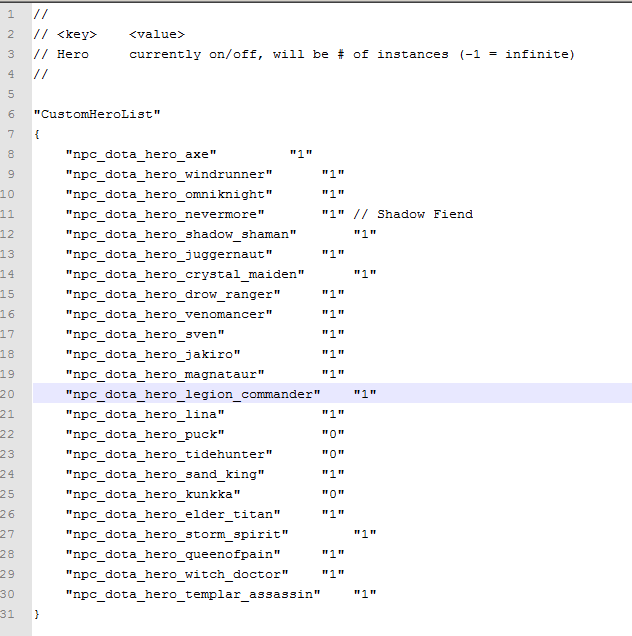The height and width of the screenshot is (636, 632).
Task: Click "npc_dota_hero_kunkka" entry
Action: [x=153, y=494]
